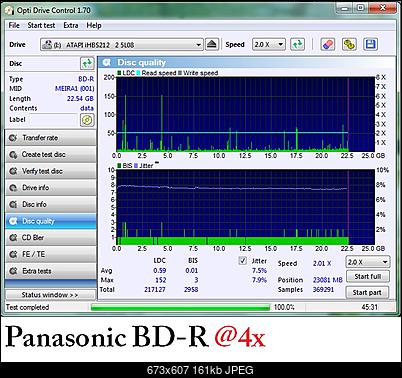Image resolution: width=402 pixels, height=378 pixels.
Task: Select the CD Bler tab
Action: 51,238
